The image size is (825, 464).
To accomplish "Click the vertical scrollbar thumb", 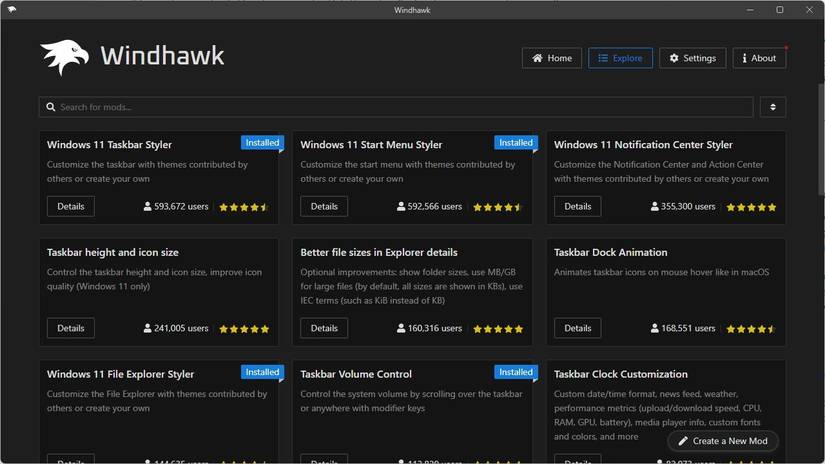I will click(x=821, y=139).
